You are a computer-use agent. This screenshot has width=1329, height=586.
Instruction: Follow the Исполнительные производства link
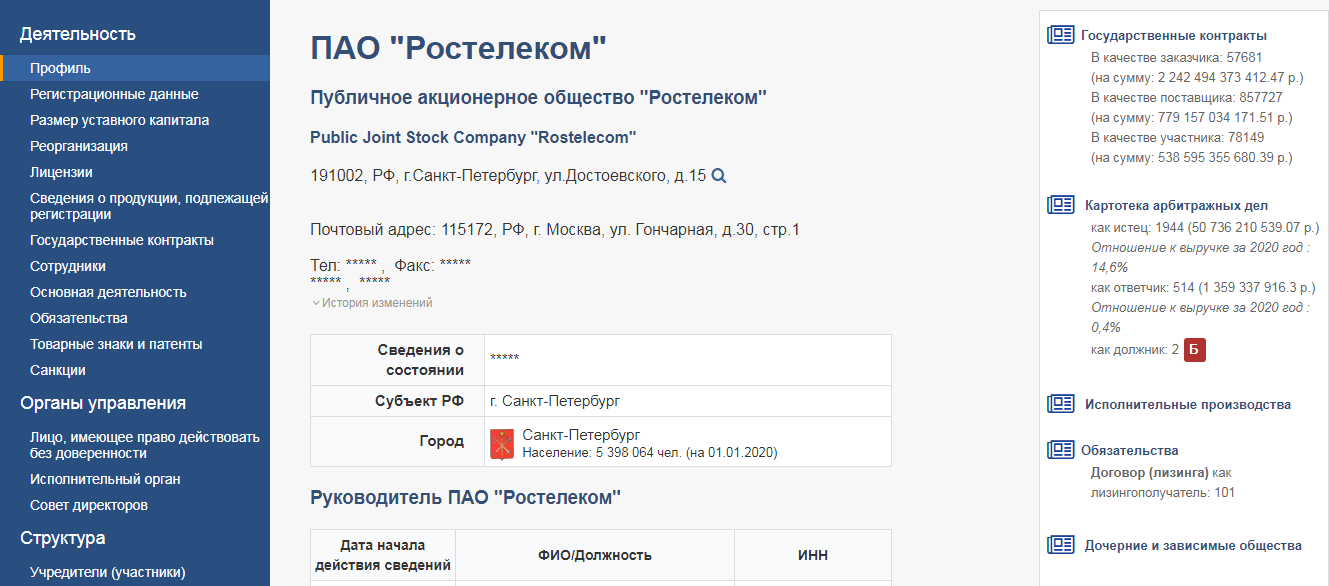pos(1188,405)
